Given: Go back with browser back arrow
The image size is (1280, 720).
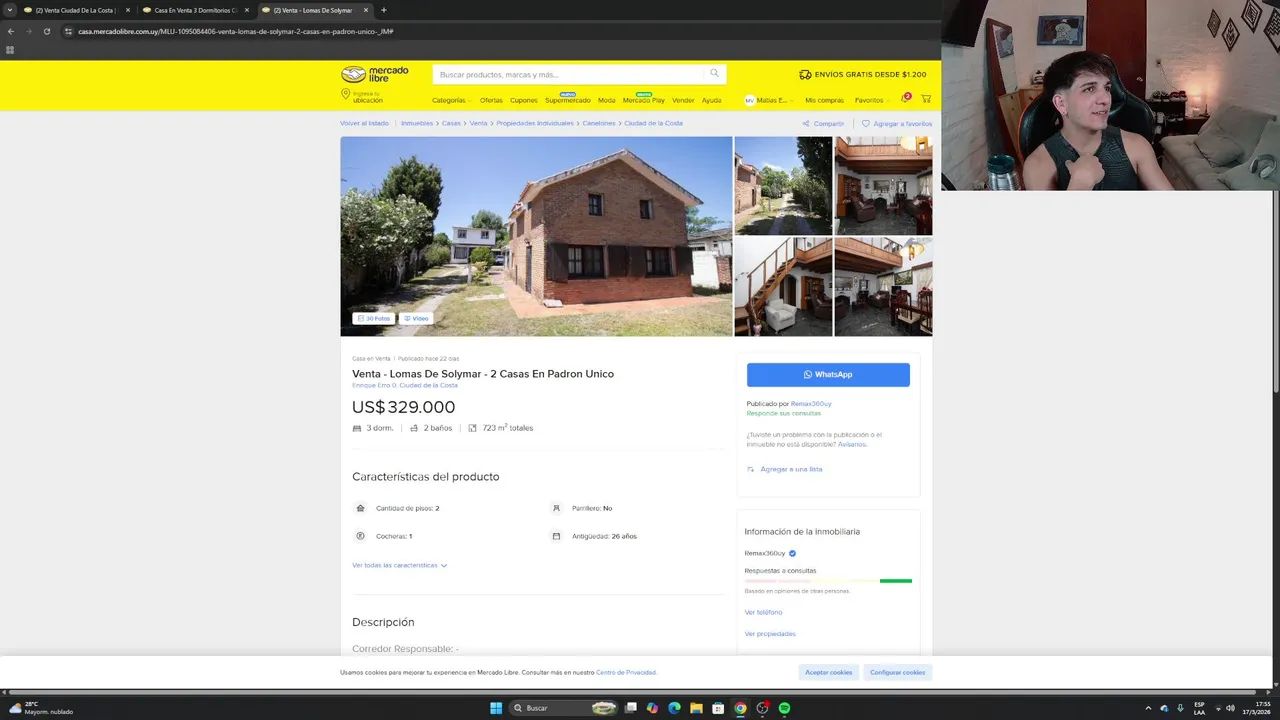Looking at the screenshot, I should [x=11, y=31].
